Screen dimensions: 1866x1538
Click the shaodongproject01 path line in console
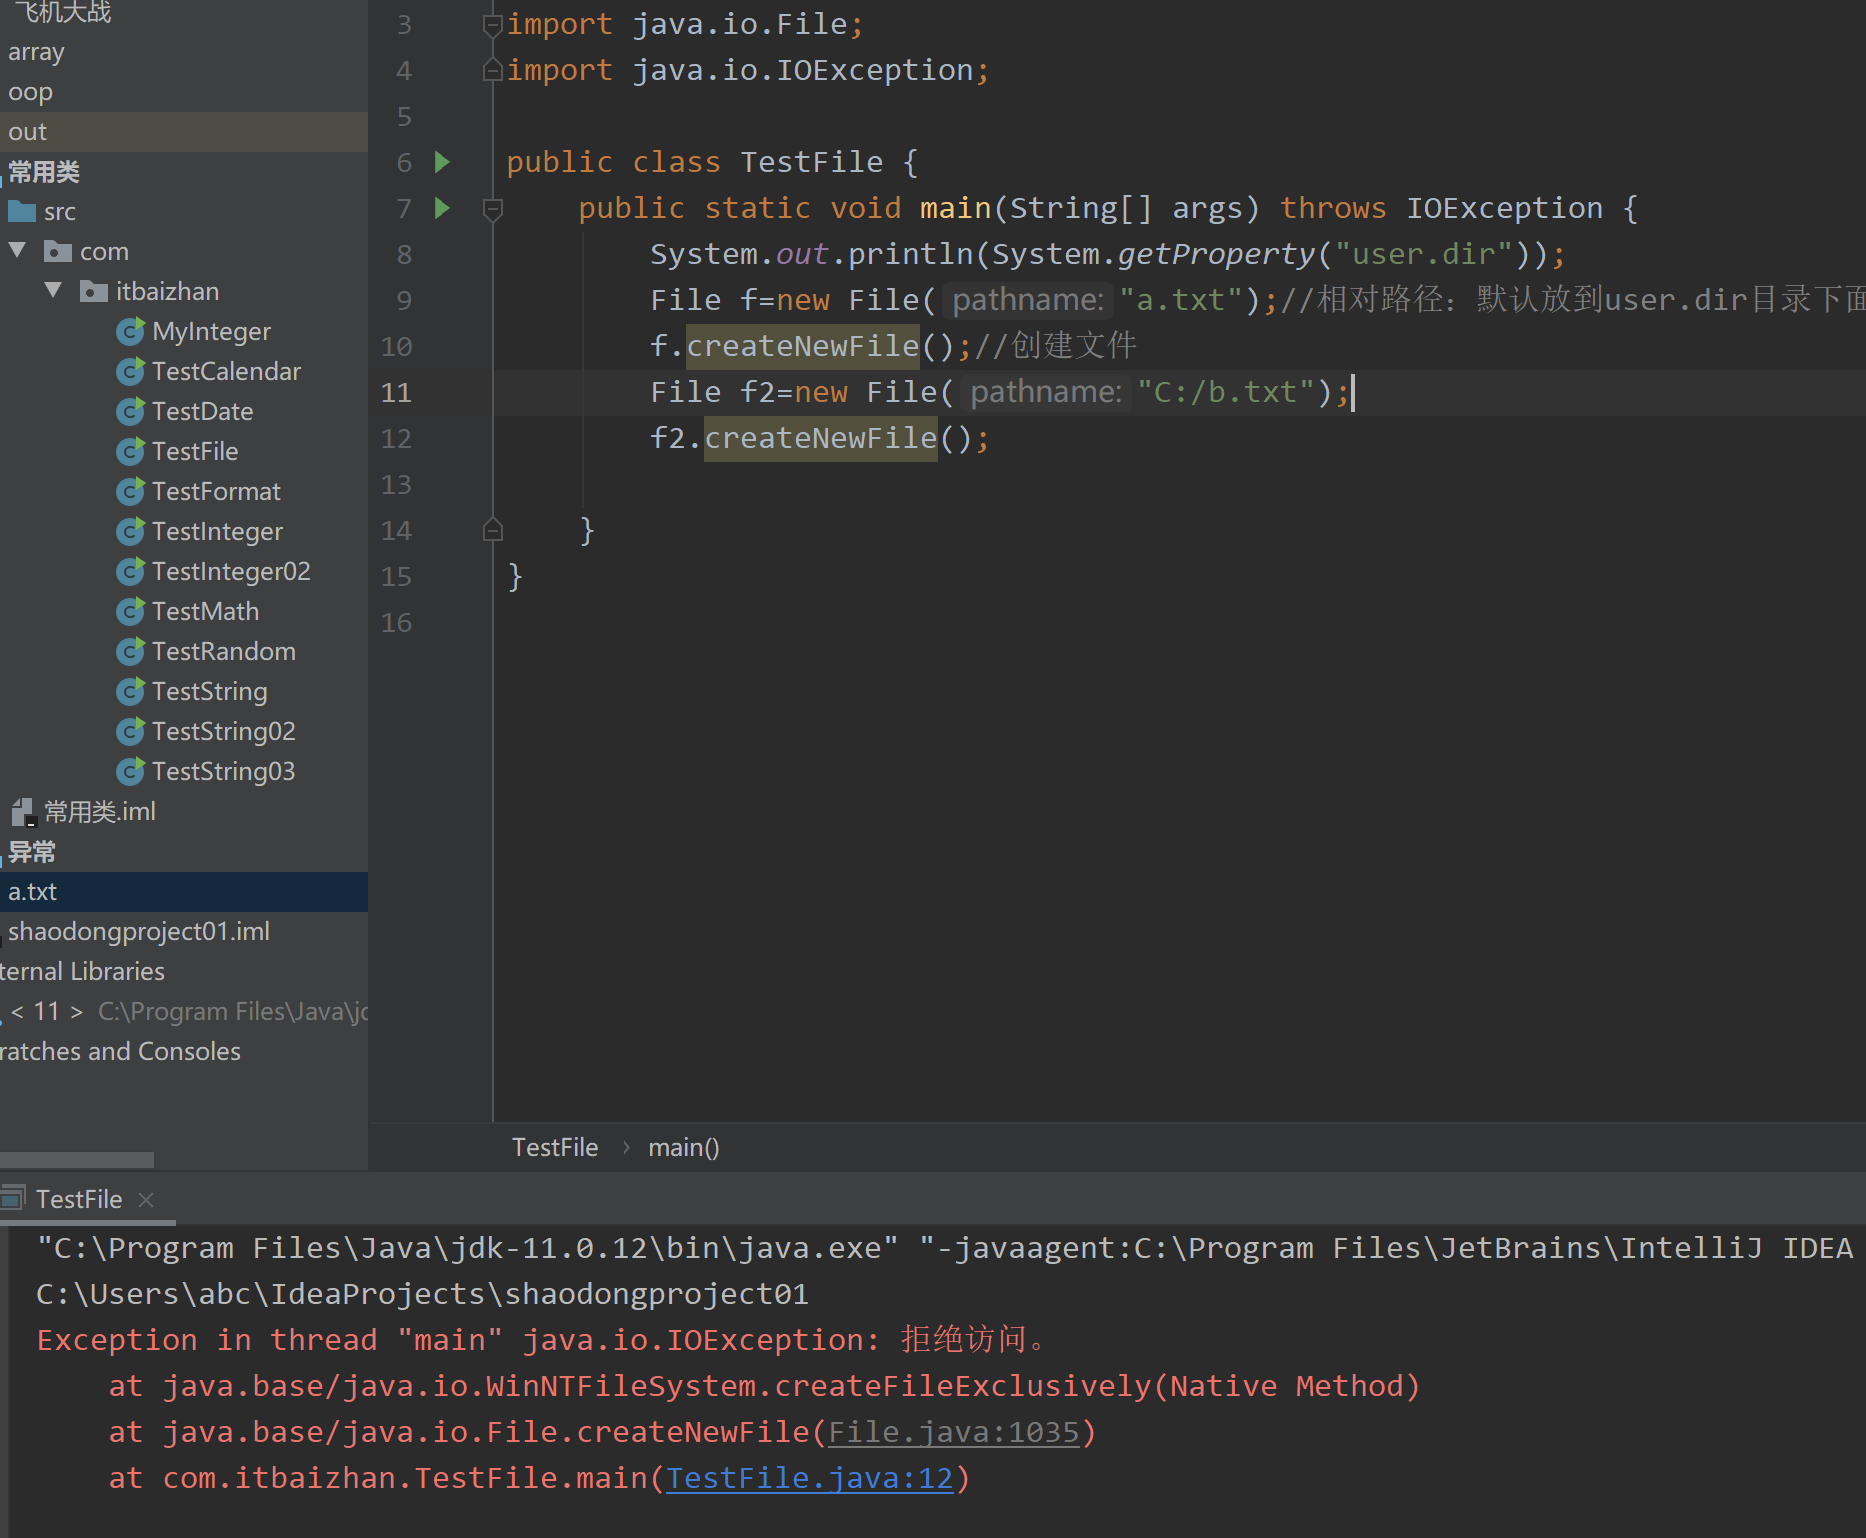(422, 1294)
